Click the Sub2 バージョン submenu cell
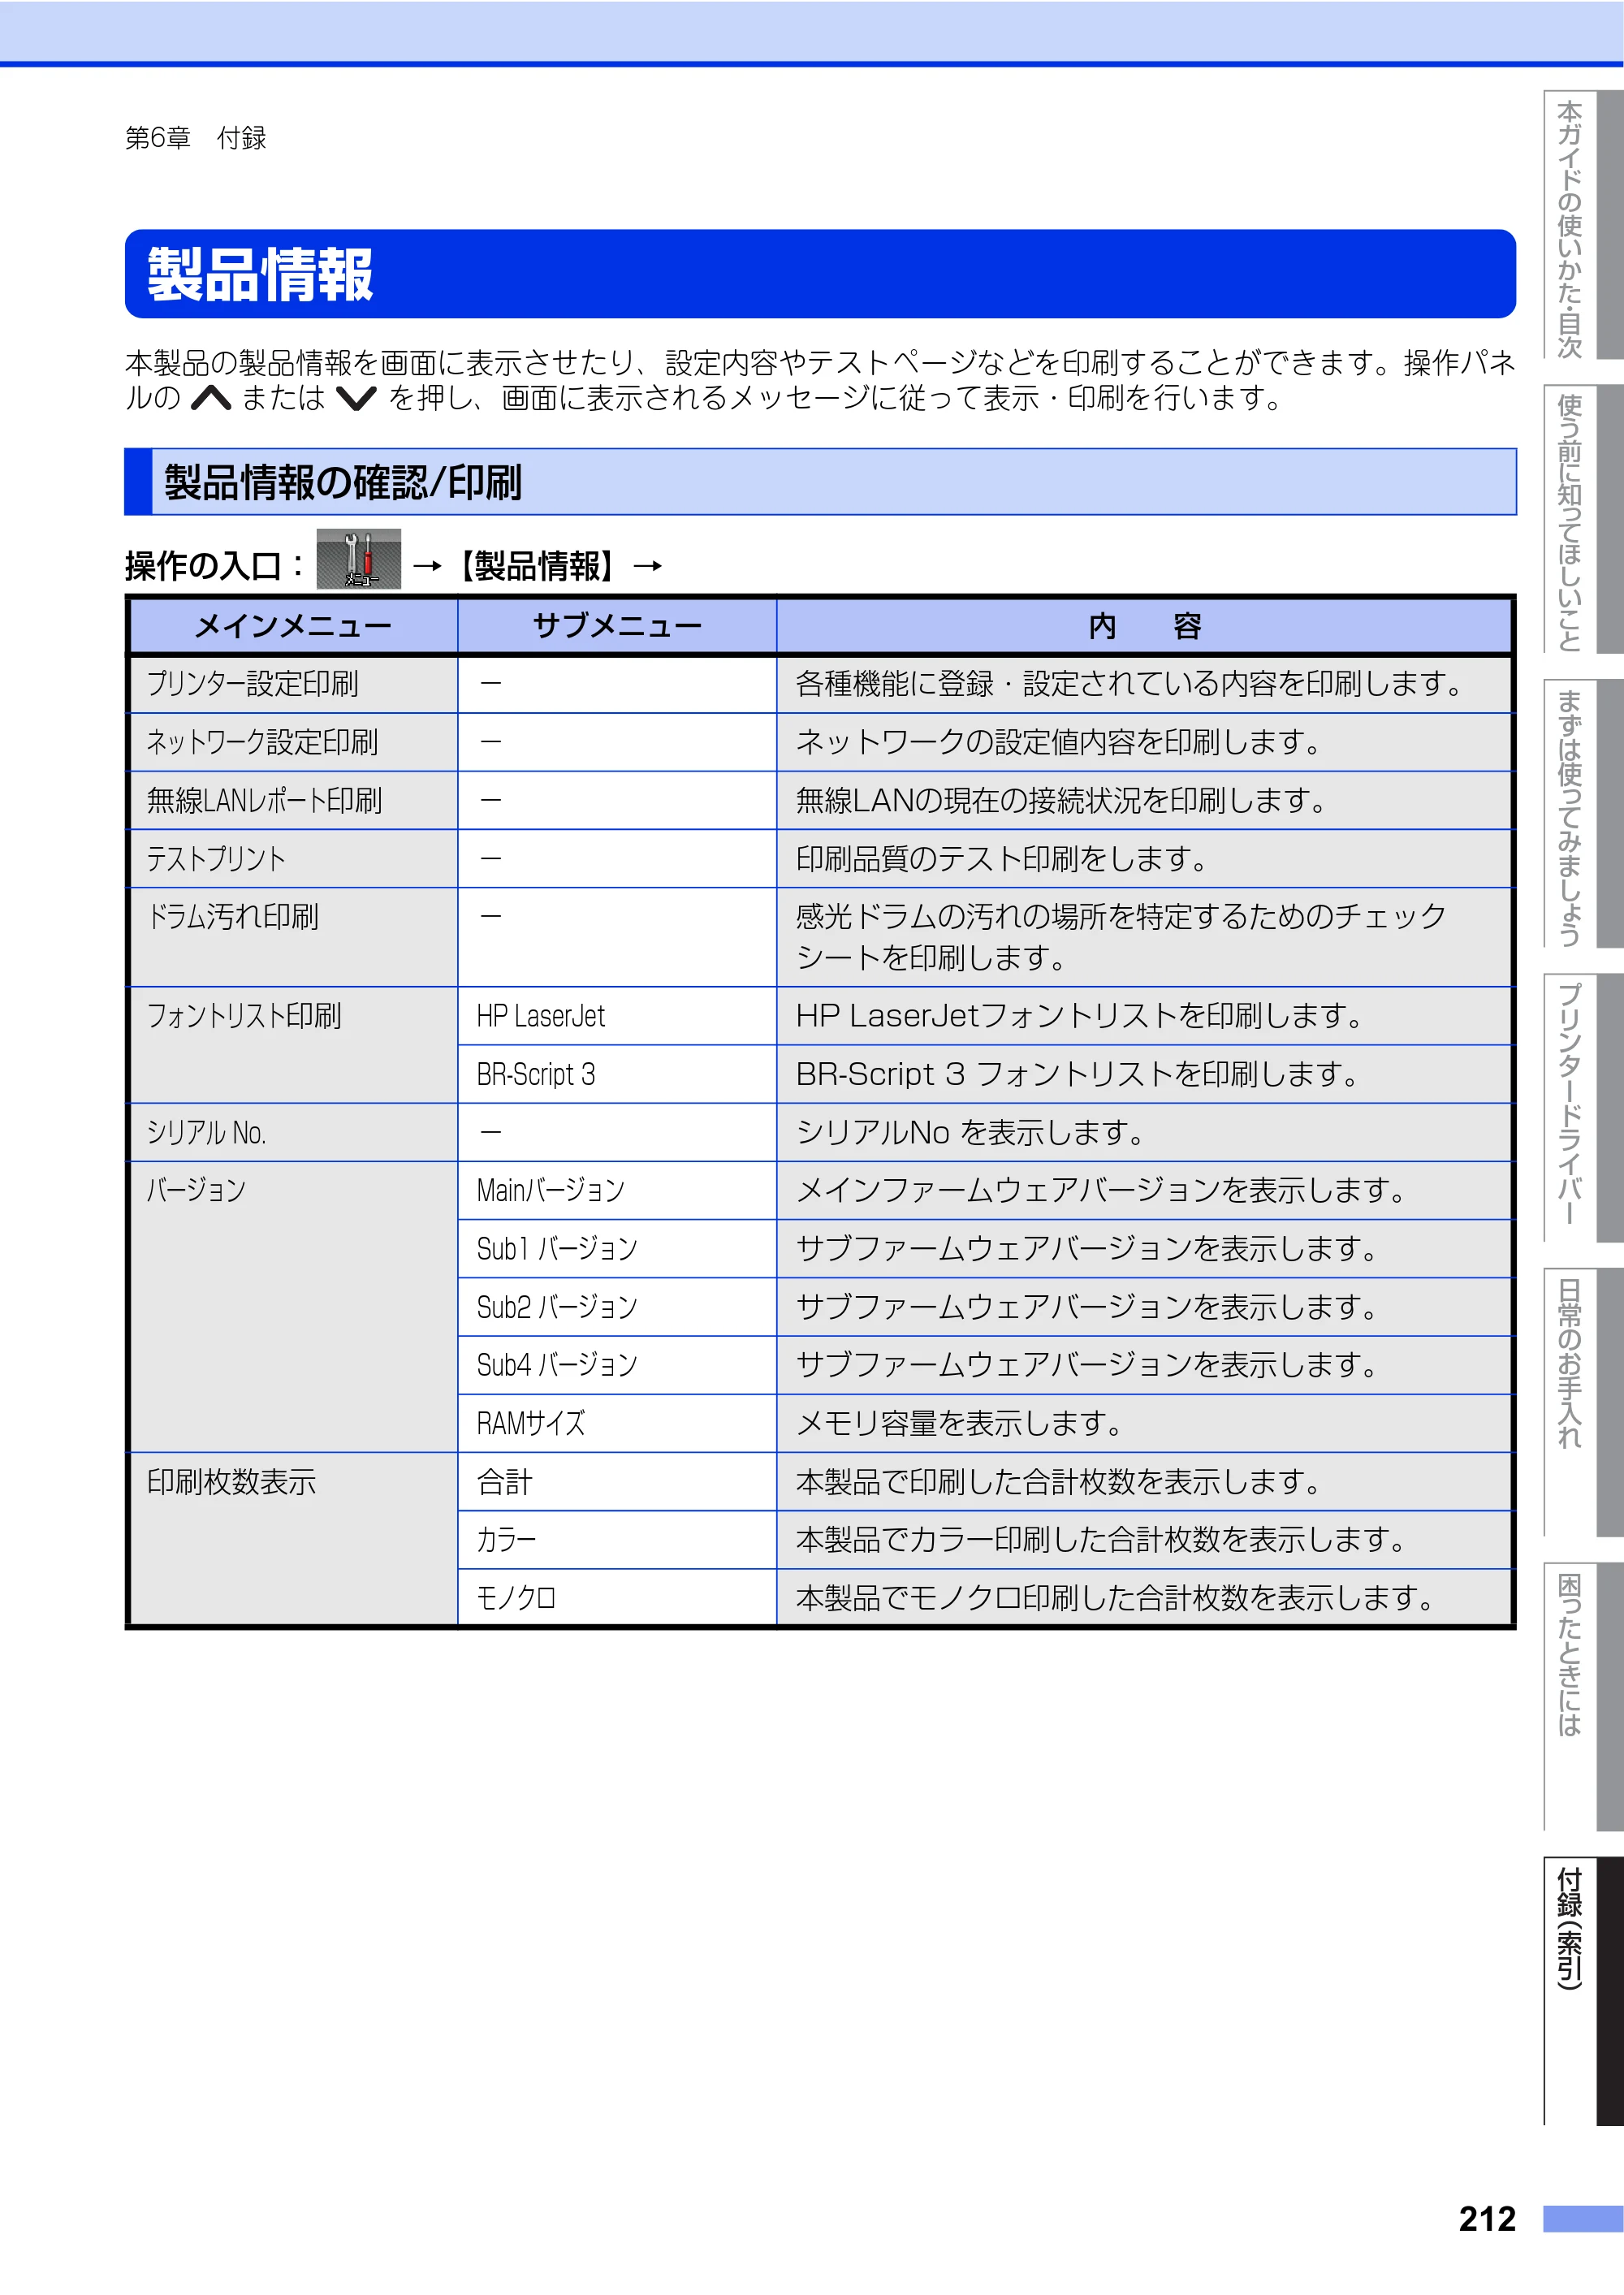Screen dimensions: 1624x2295 click(x=617, y=1306)
